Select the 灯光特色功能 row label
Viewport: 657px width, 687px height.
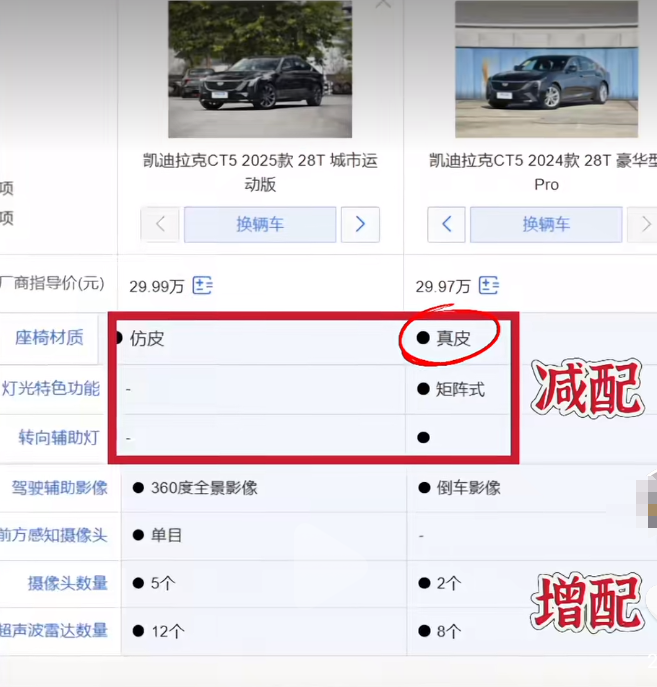click(51, 389)
